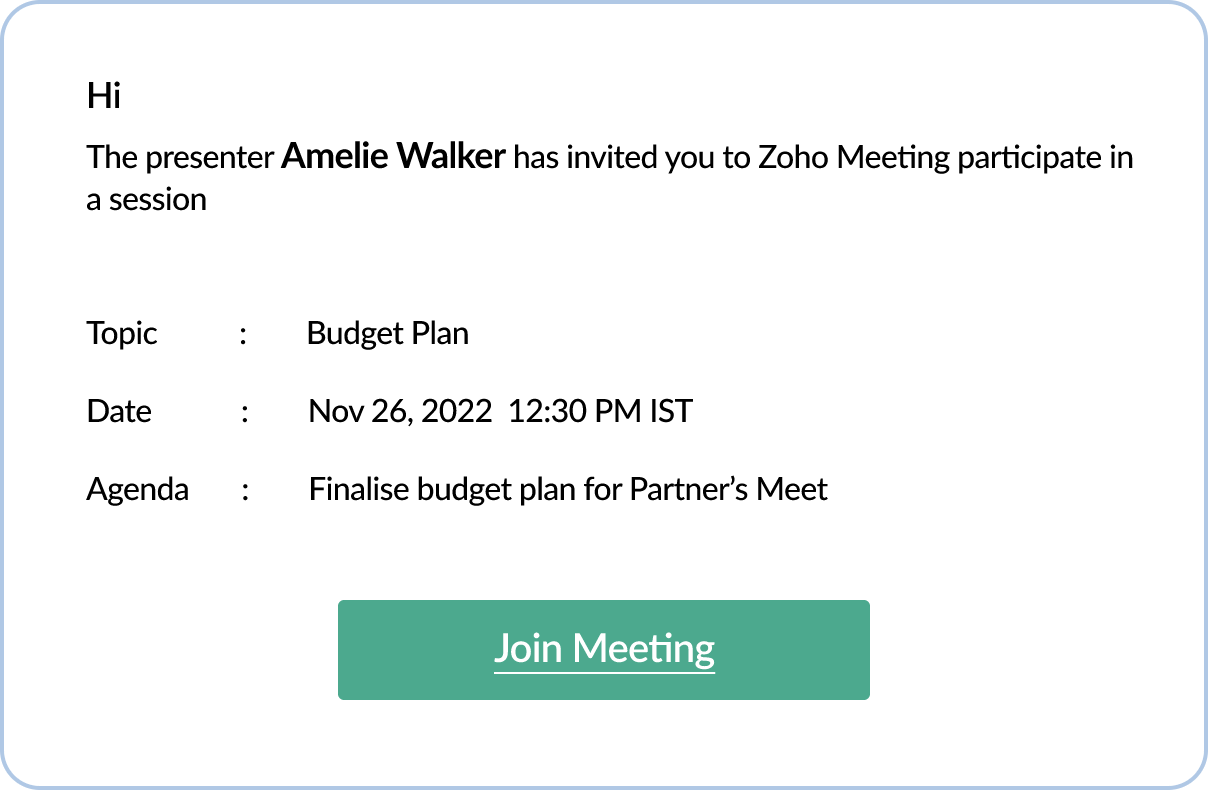This screenshot has width=1208, height=790.
Task: Click the "IST" timezone abbreviation
Action: coord(670,411)
